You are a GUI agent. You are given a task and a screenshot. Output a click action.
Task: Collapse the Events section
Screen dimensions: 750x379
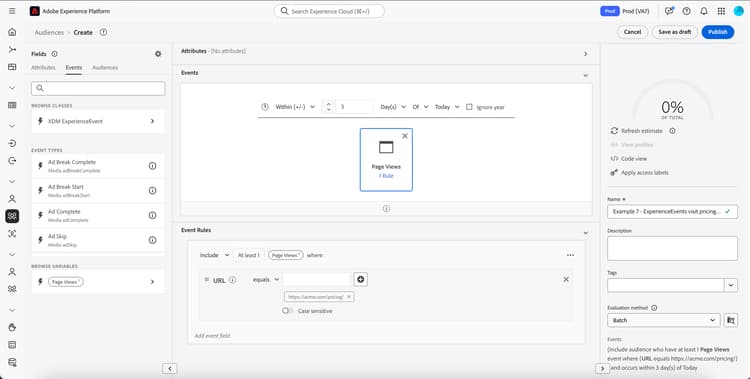tap(585, 76)
